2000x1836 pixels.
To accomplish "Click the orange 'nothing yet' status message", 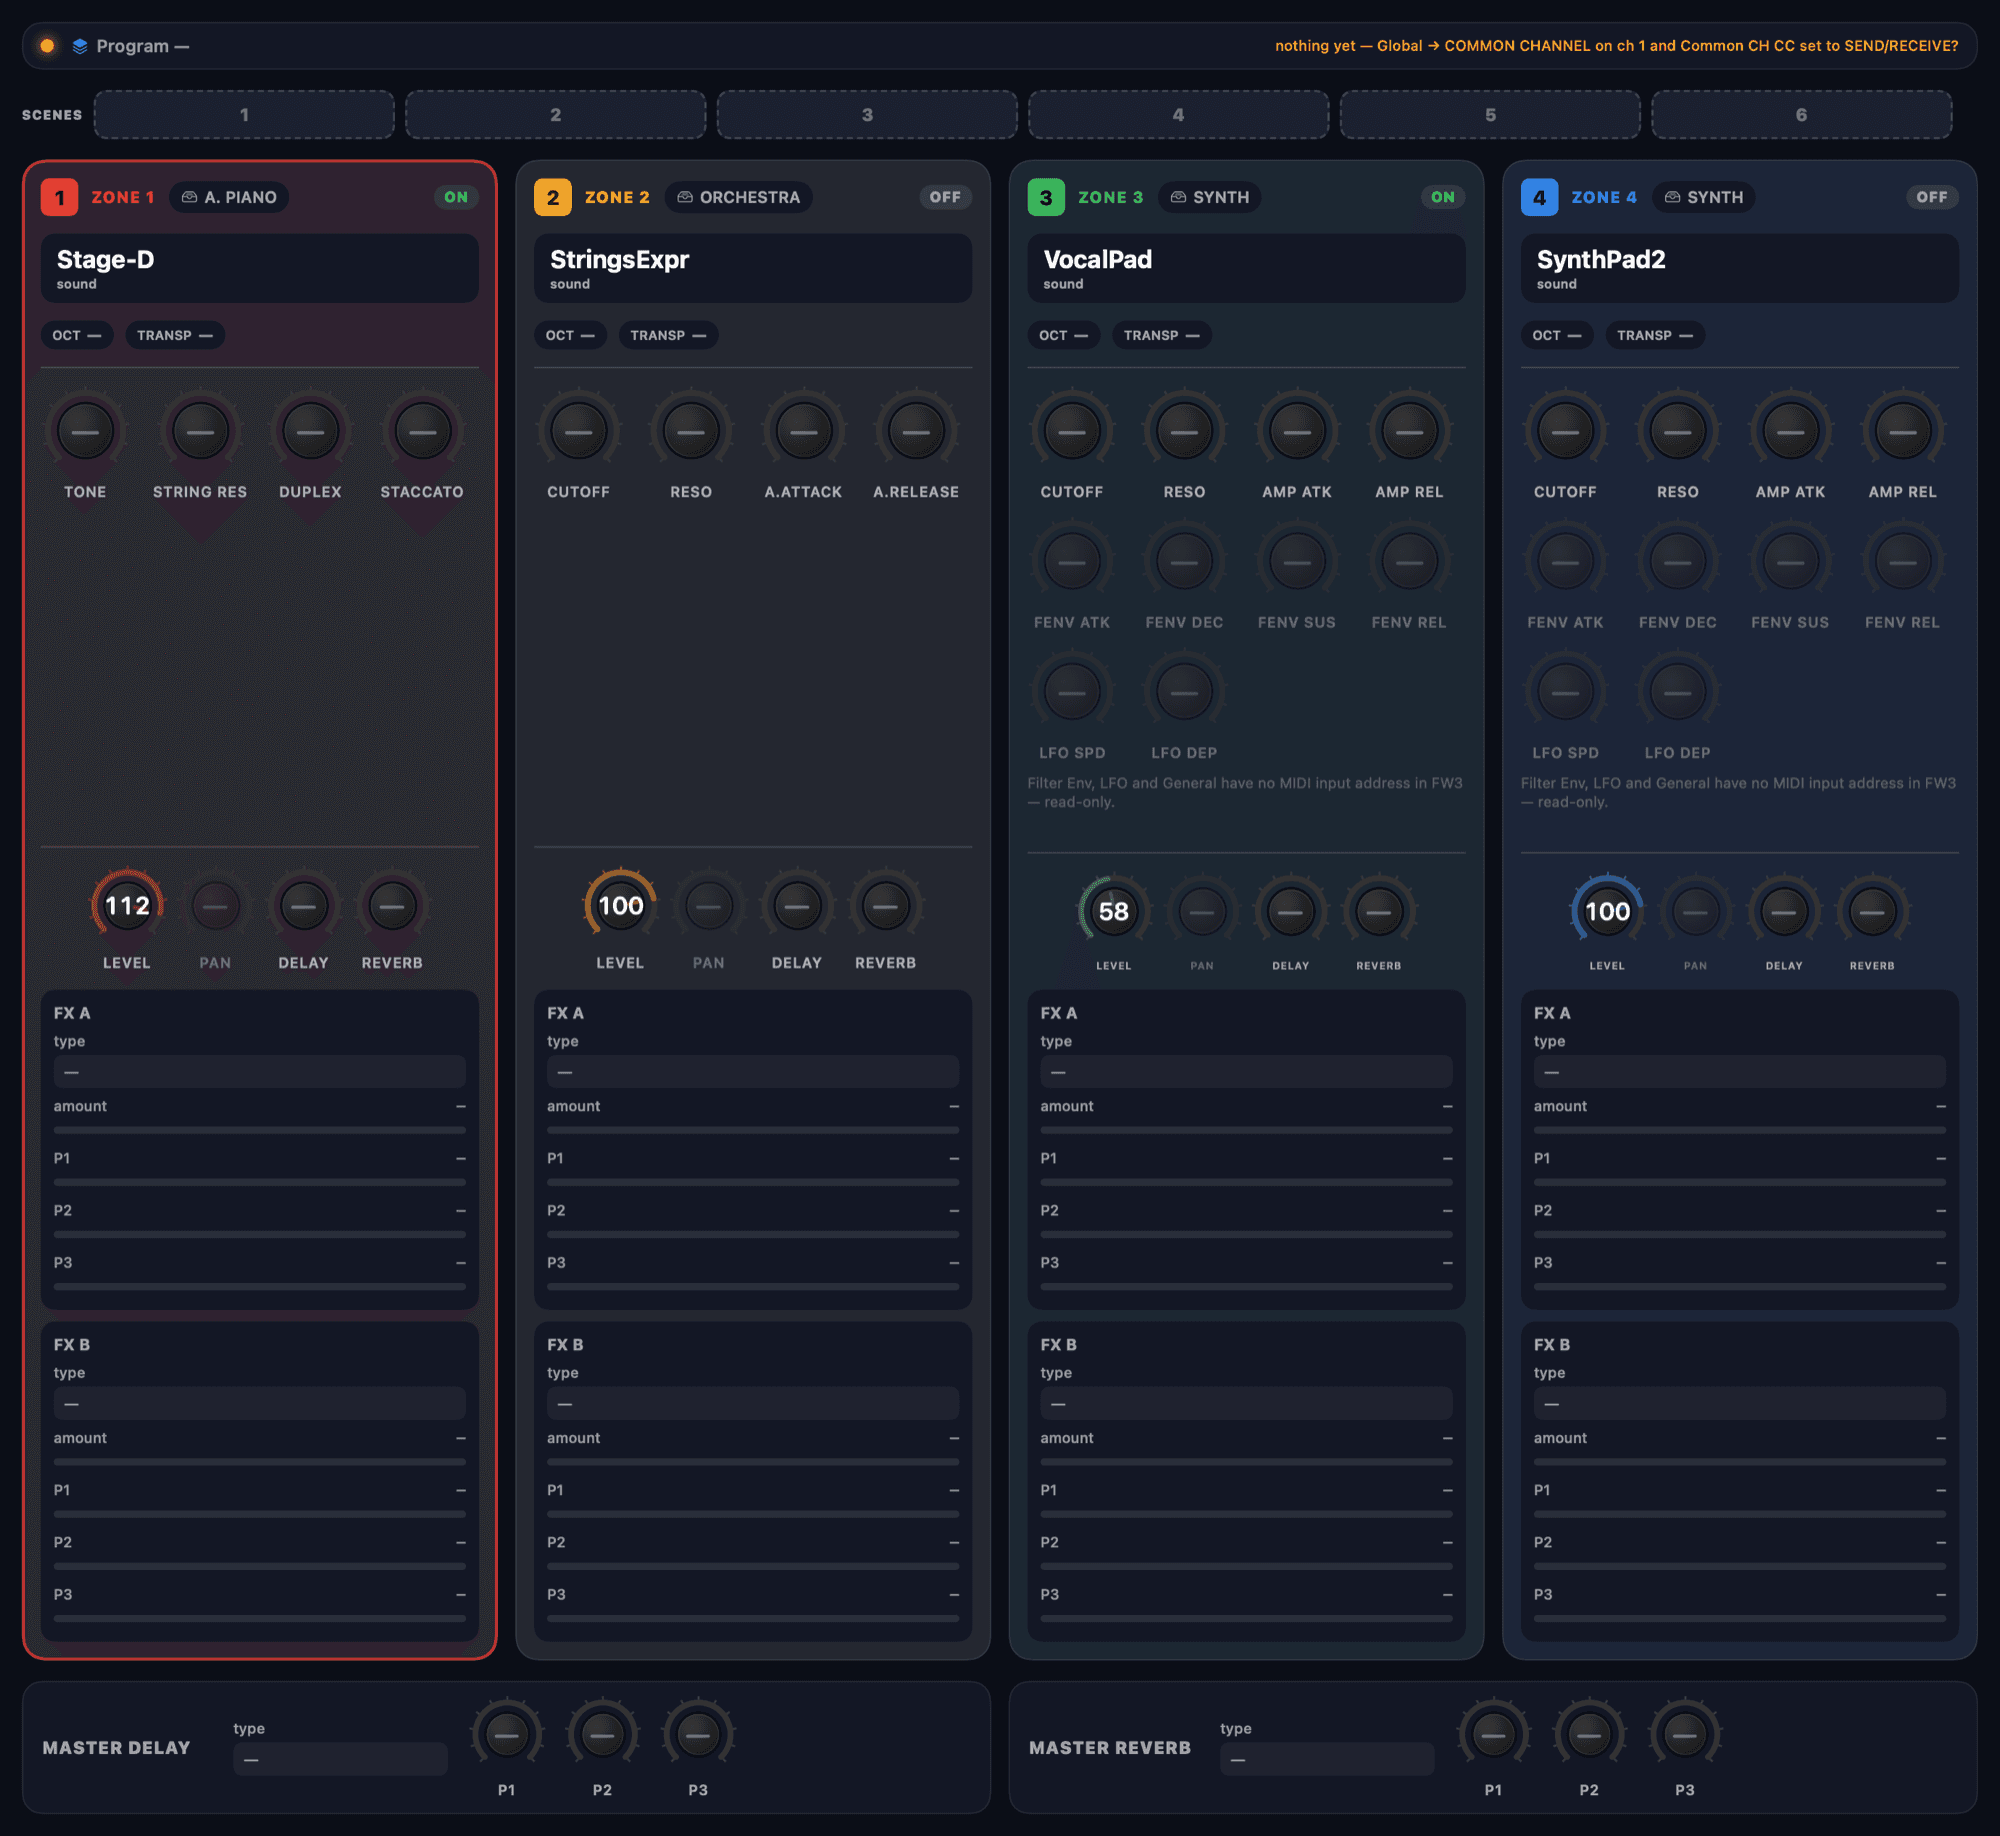I will [1616, 46].
